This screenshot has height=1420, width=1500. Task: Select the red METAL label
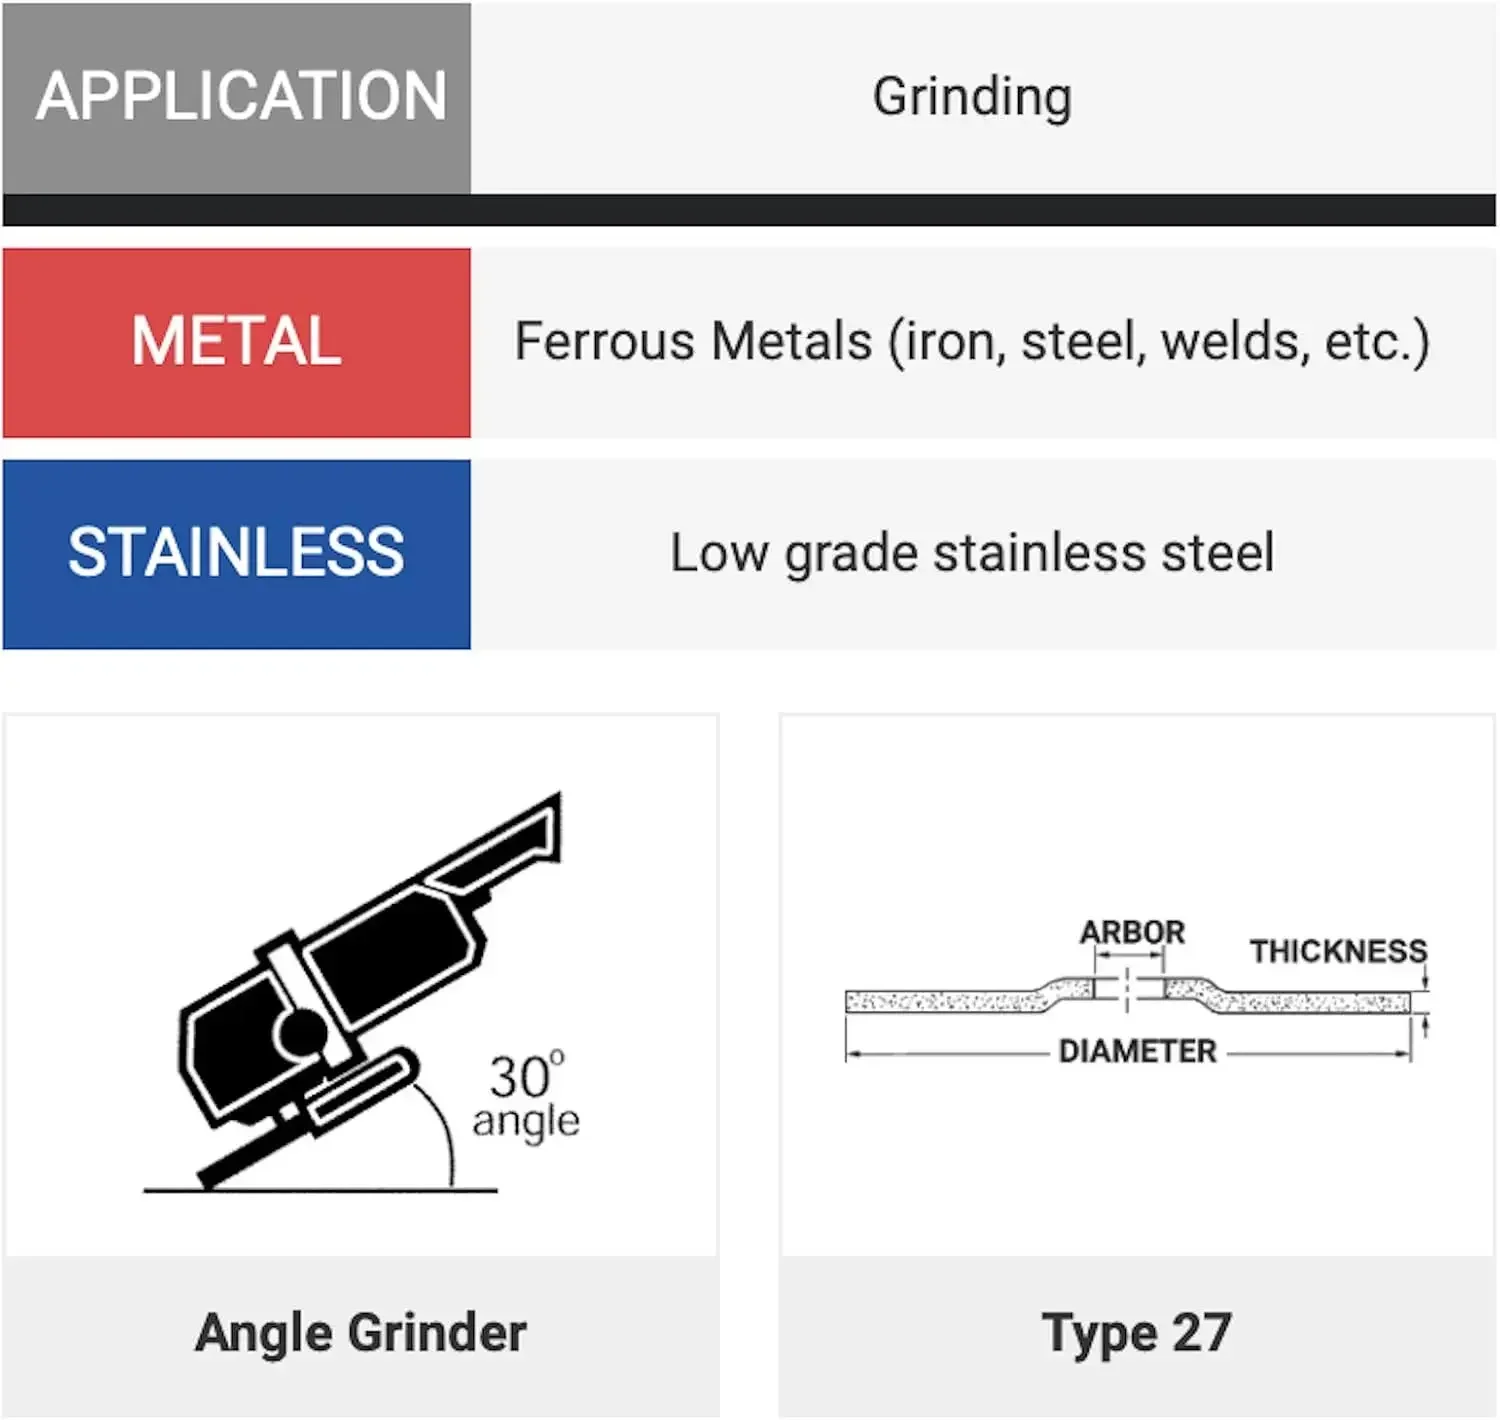[x=237, y=342]
